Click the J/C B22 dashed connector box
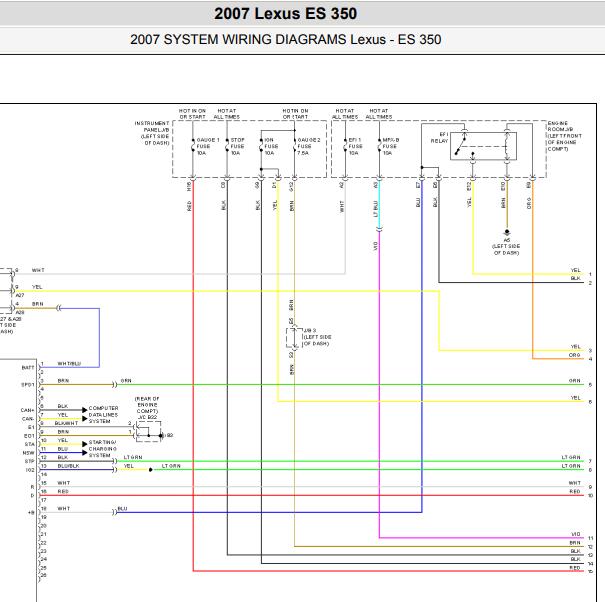 click(x=149, y=431)
